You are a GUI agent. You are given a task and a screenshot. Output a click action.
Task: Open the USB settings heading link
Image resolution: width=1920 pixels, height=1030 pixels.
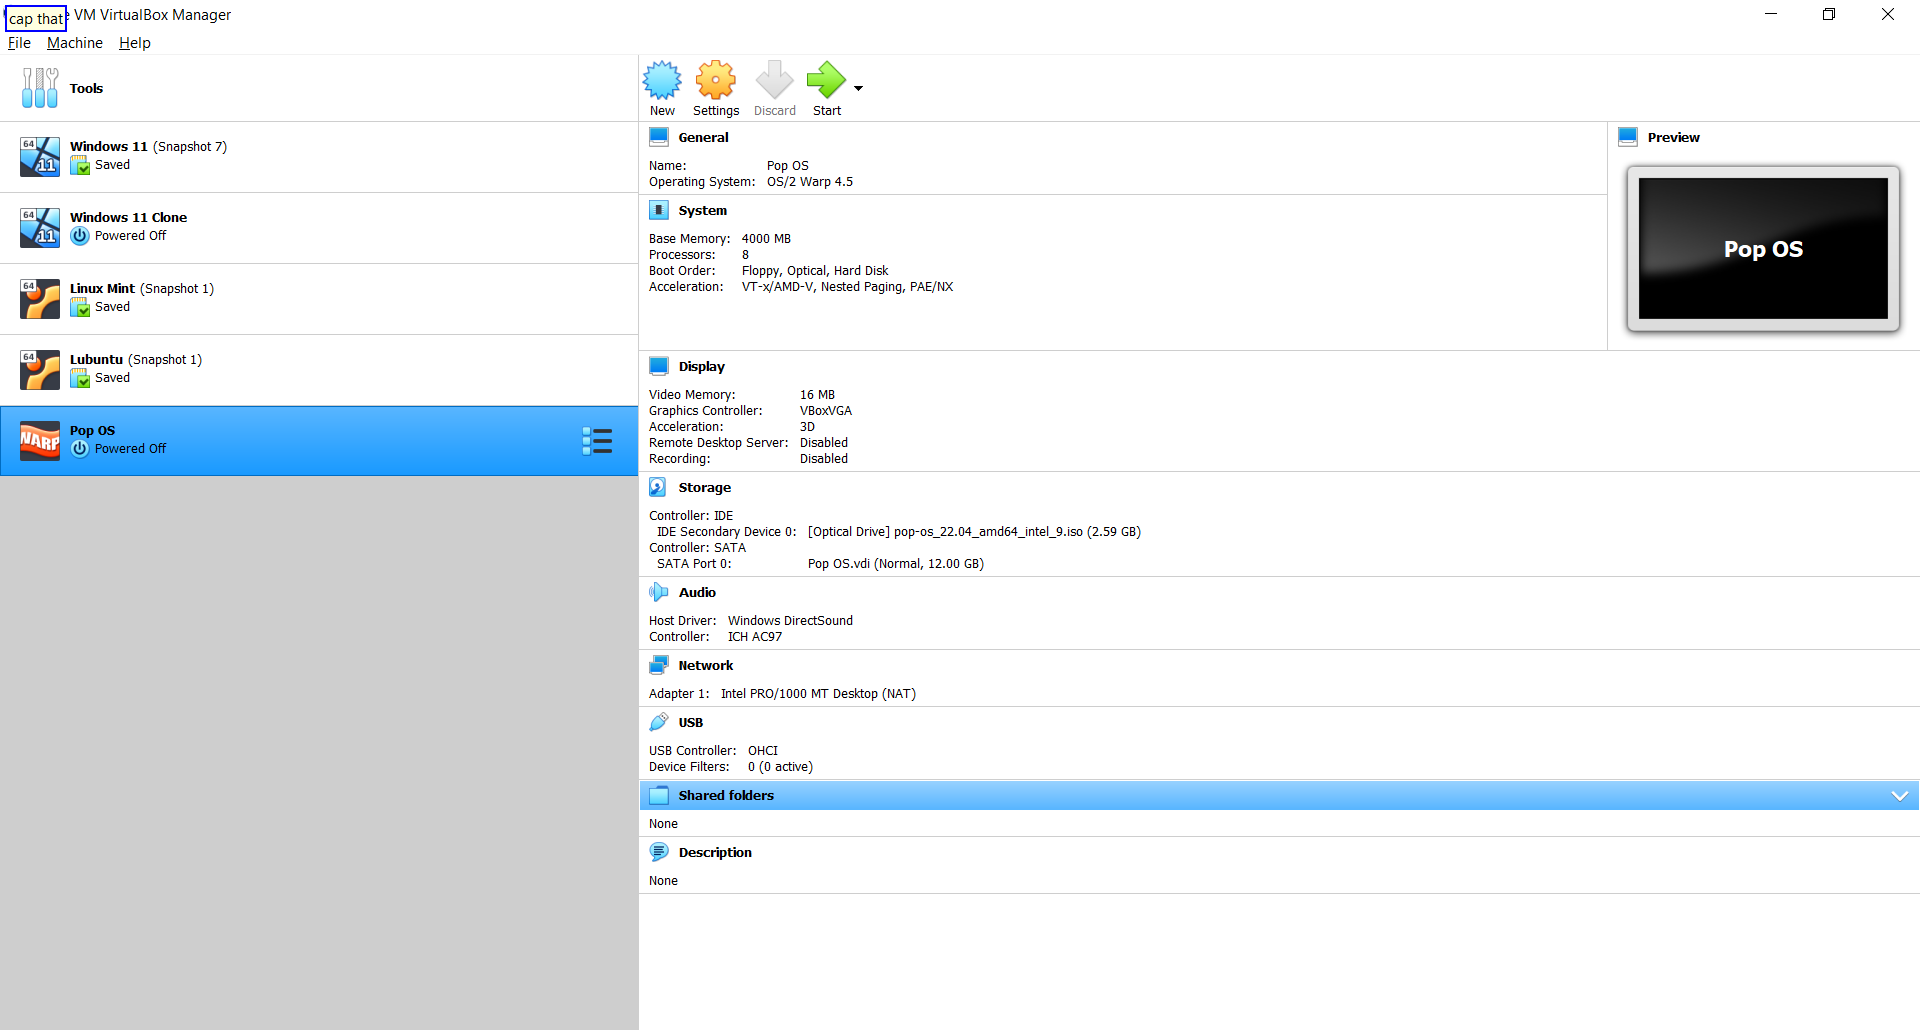point(691,722)
